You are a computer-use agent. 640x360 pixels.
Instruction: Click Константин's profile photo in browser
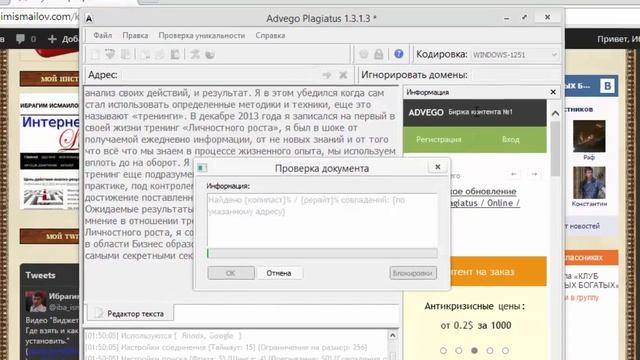tap(589, 183)
